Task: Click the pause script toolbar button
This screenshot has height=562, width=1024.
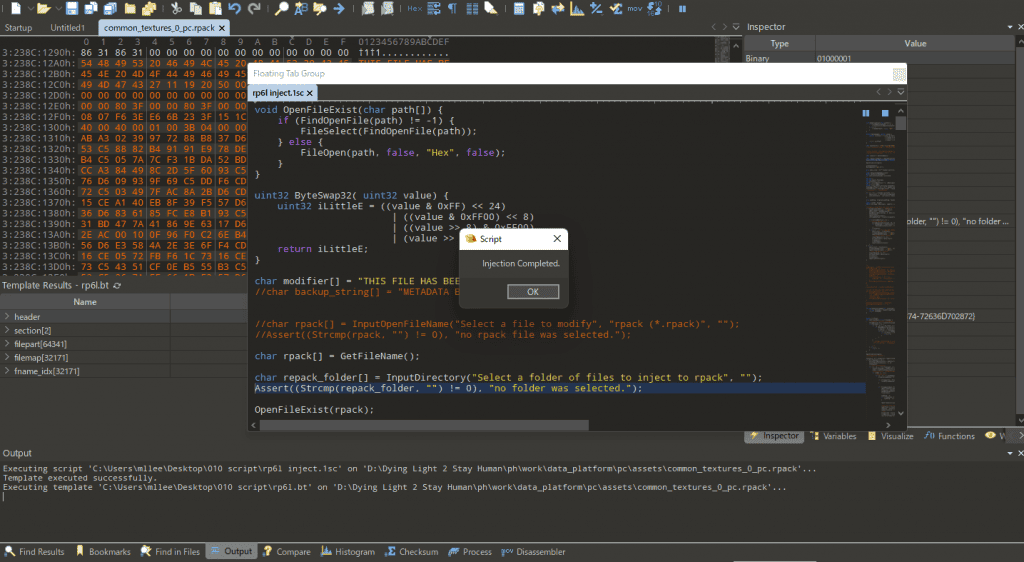Action: (x=682, y=8)
